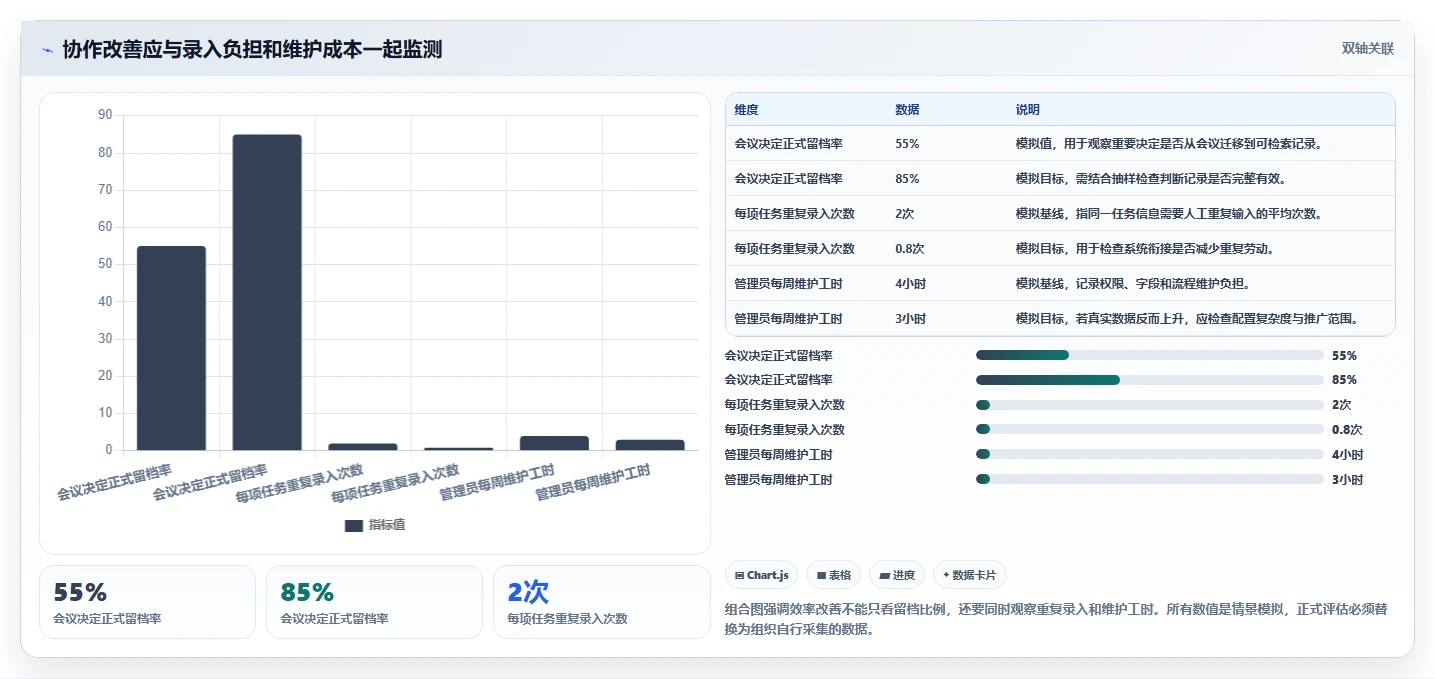Click the 55% value beside its progress bar
Image resolution: width=1435 pixels, height=679 pixels.
[x=1344, y=355]
